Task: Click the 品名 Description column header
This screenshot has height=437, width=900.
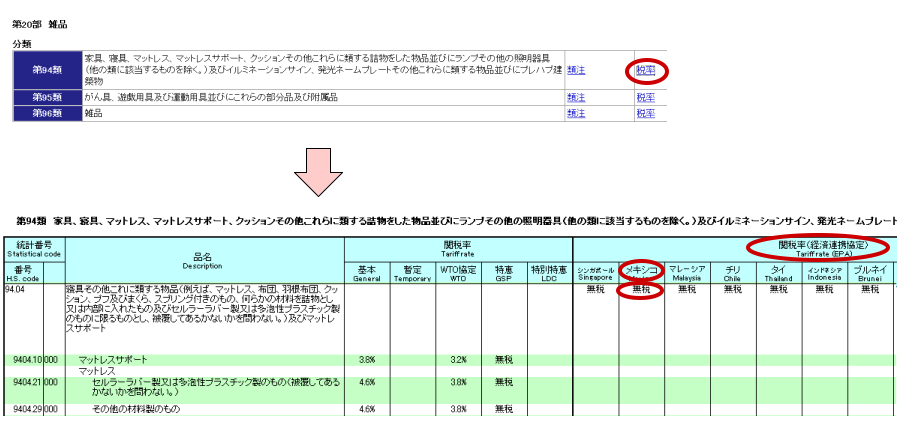Action: coord(203,260)
